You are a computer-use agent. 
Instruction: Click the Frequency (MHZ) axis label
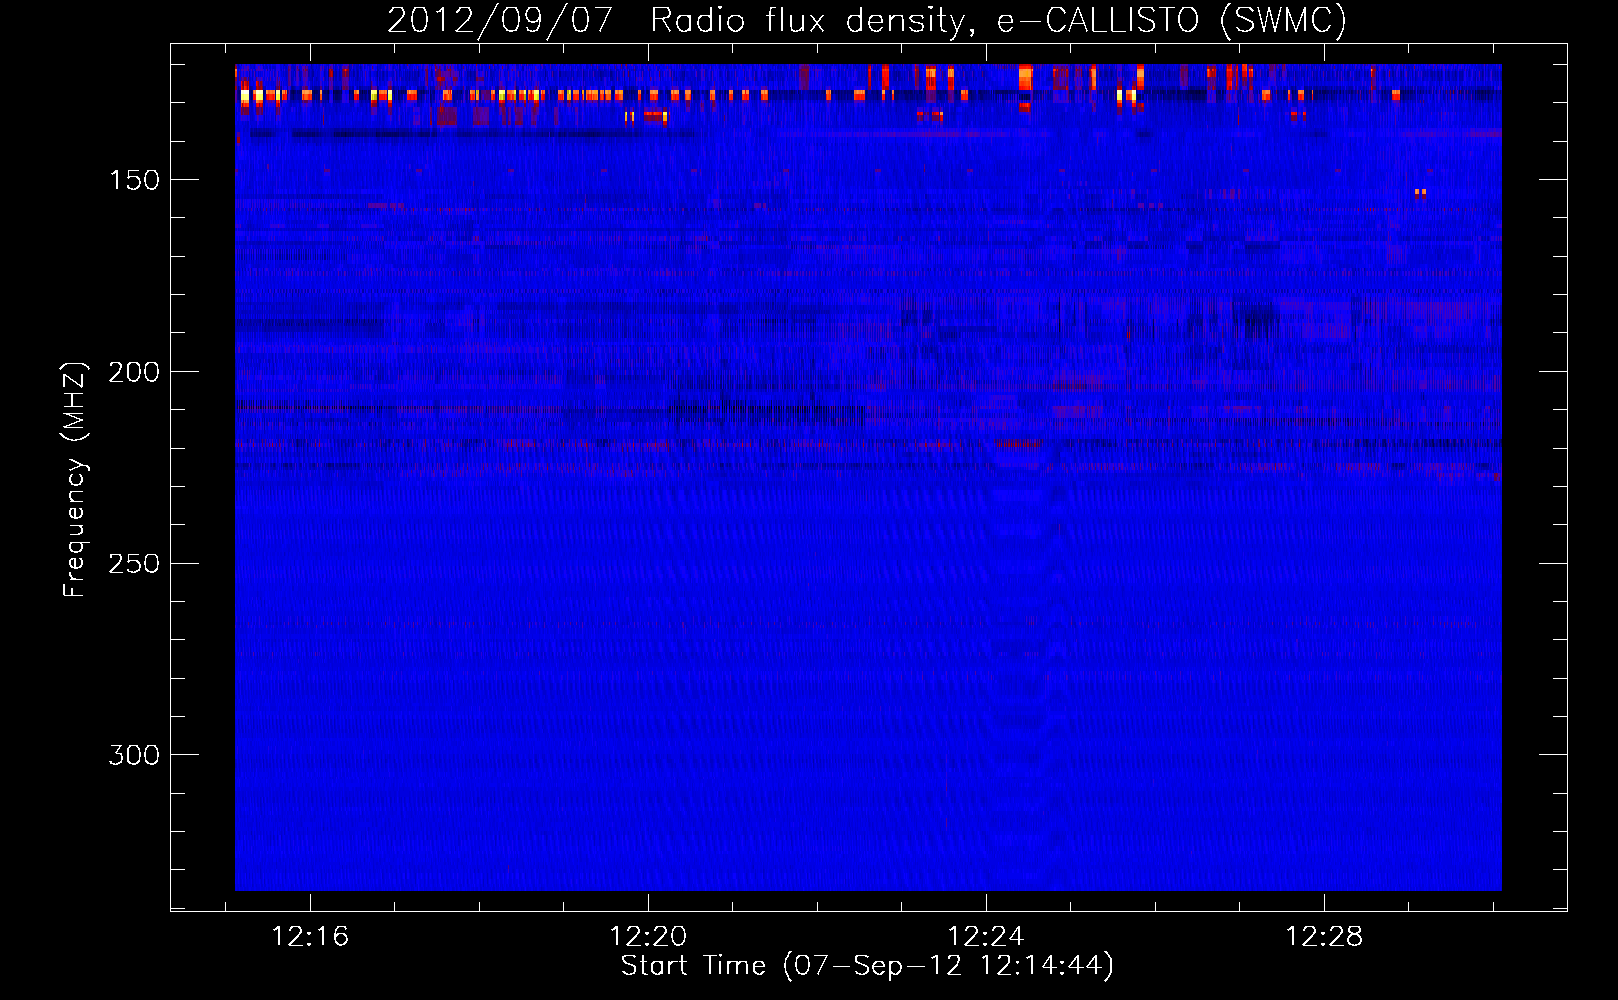click(x=75, y=479)
